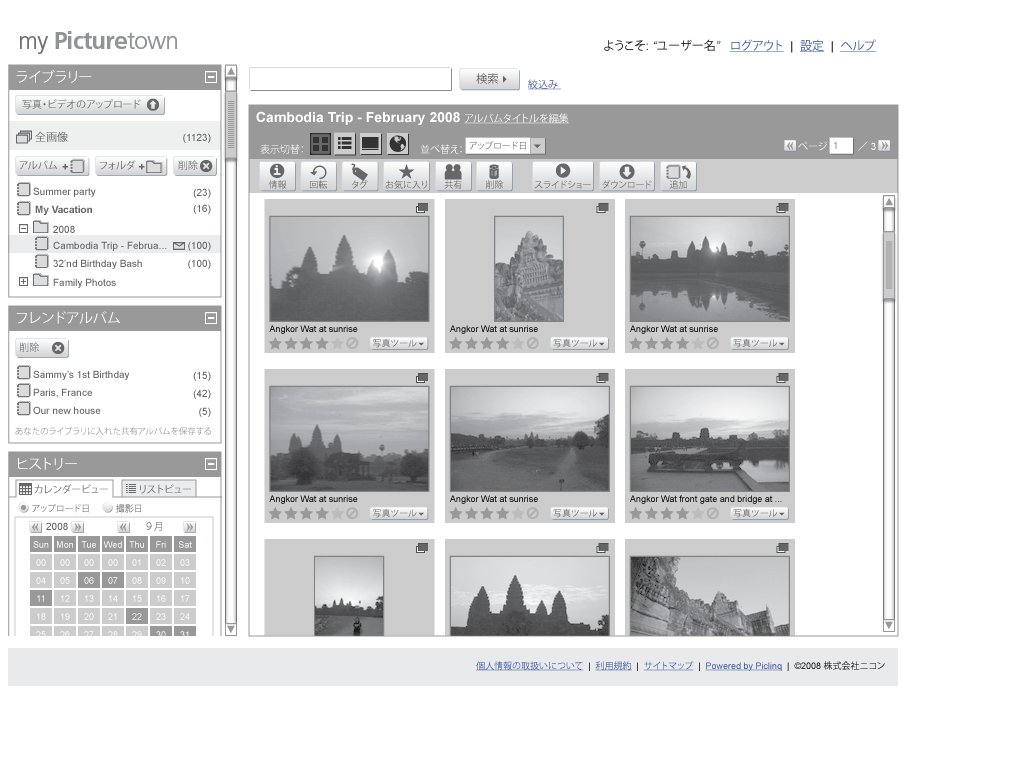The image size is (1024, 768).
Task: Rotate photo with 回転 tool
Action: [318, 176]
